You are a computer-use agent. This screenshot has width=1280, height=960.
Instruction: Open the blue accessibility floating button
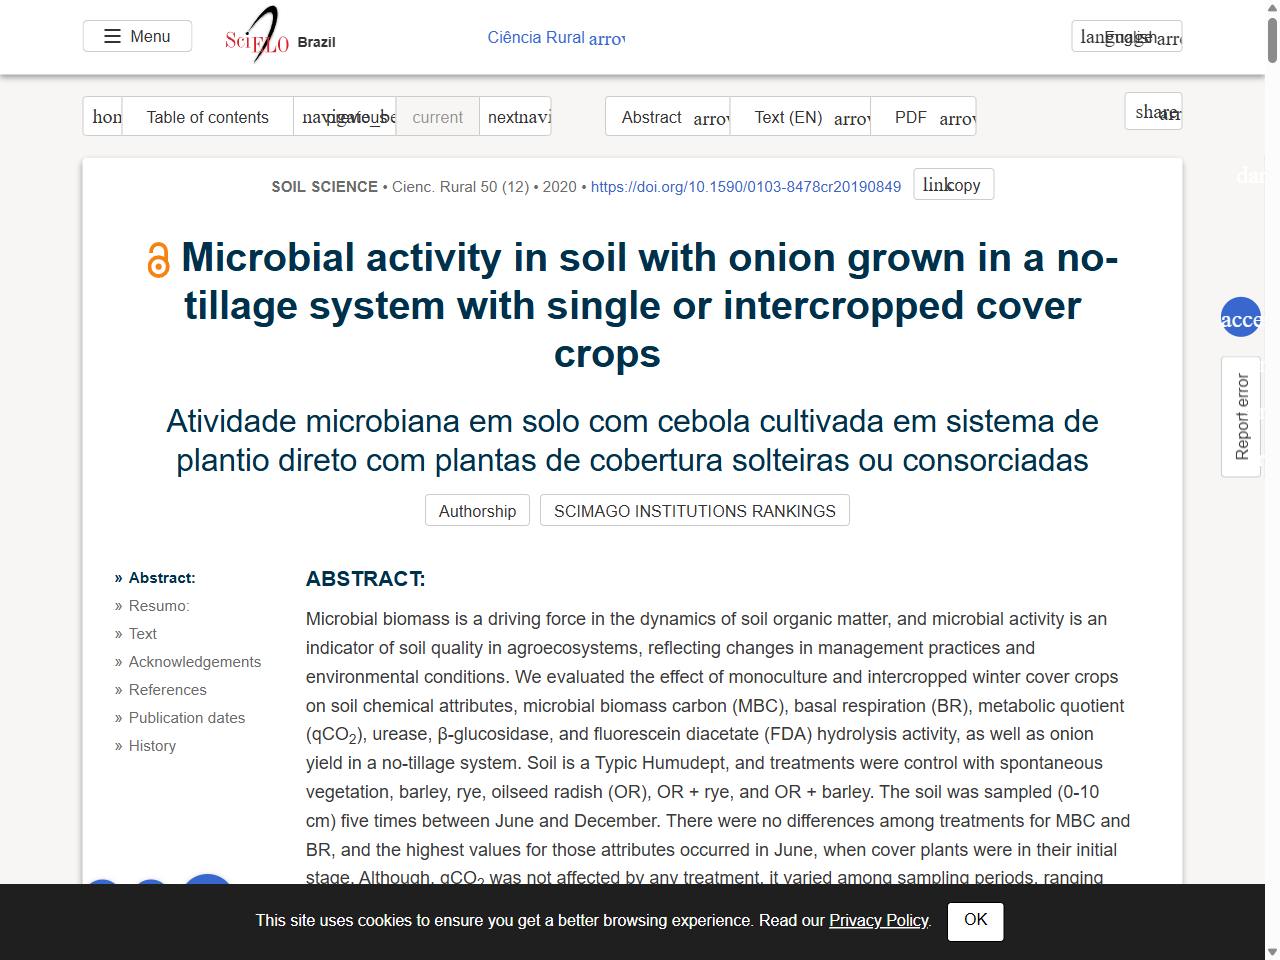tap(1240, 317)
